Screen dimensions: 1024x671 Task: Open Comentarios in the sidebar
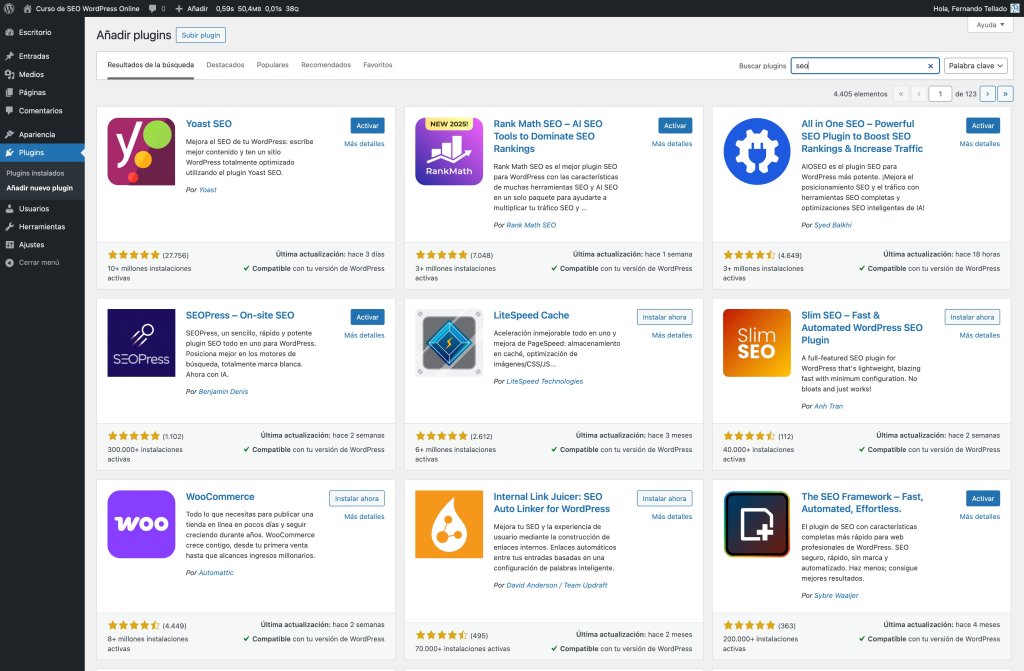click(x=42, y=110)
